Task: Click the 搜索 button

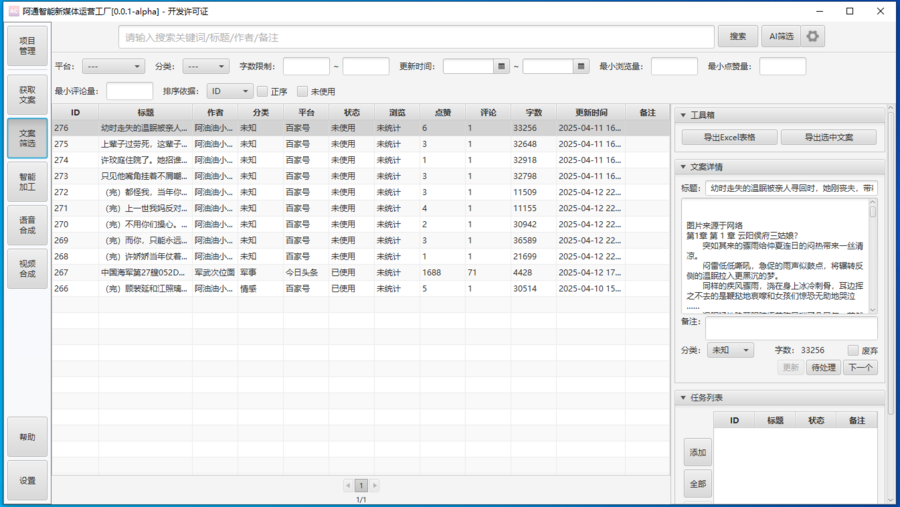Action: [738, 37]
